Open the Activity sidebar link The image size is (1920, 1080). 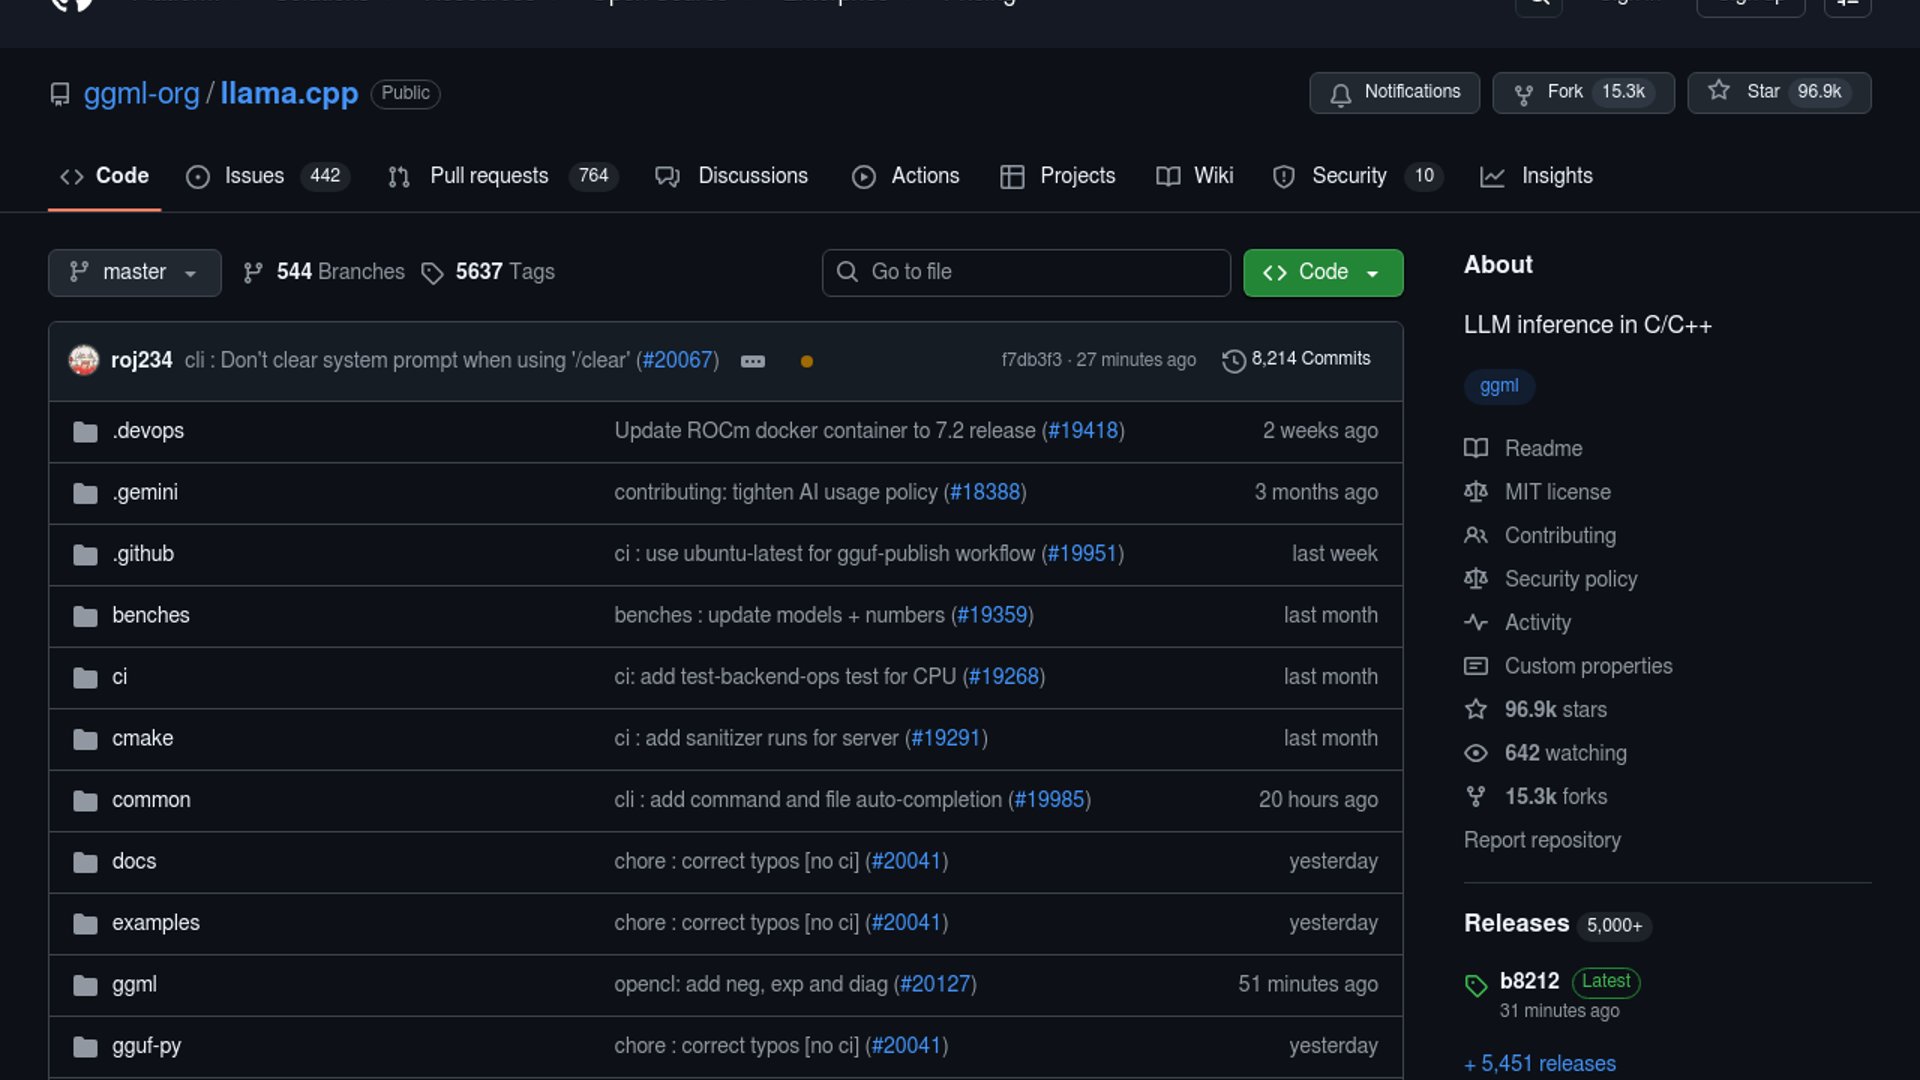point(1537,622)
